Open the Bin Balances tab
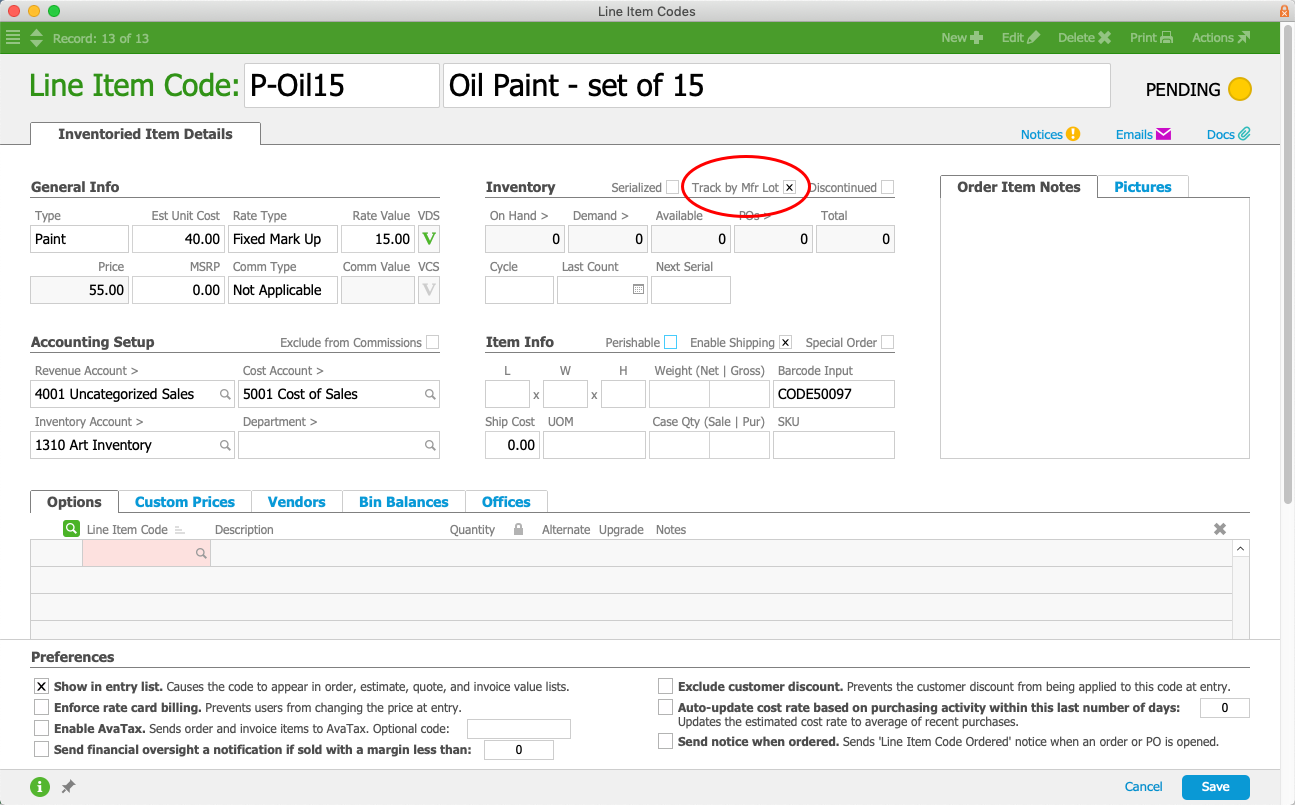 point(404,502)
